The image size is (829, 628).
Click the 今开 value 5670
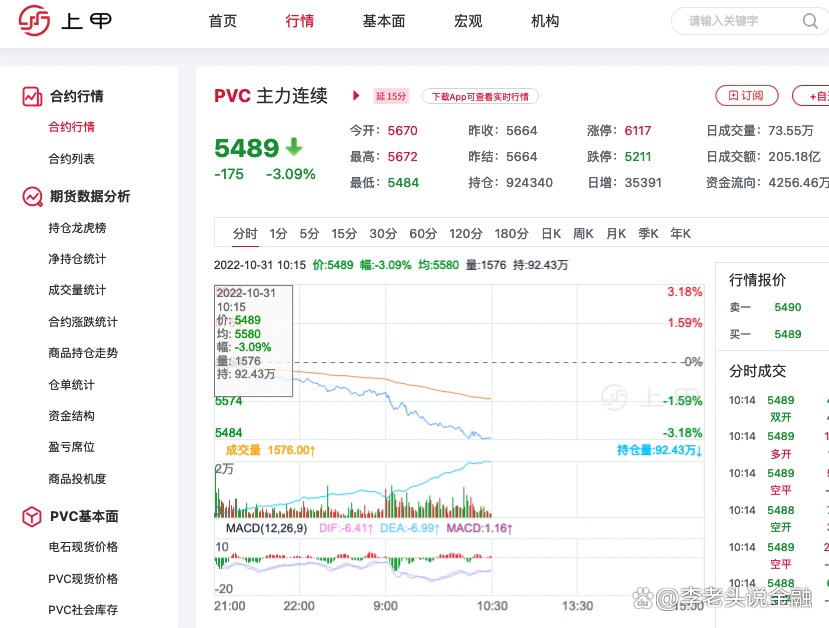coord(402,131)
